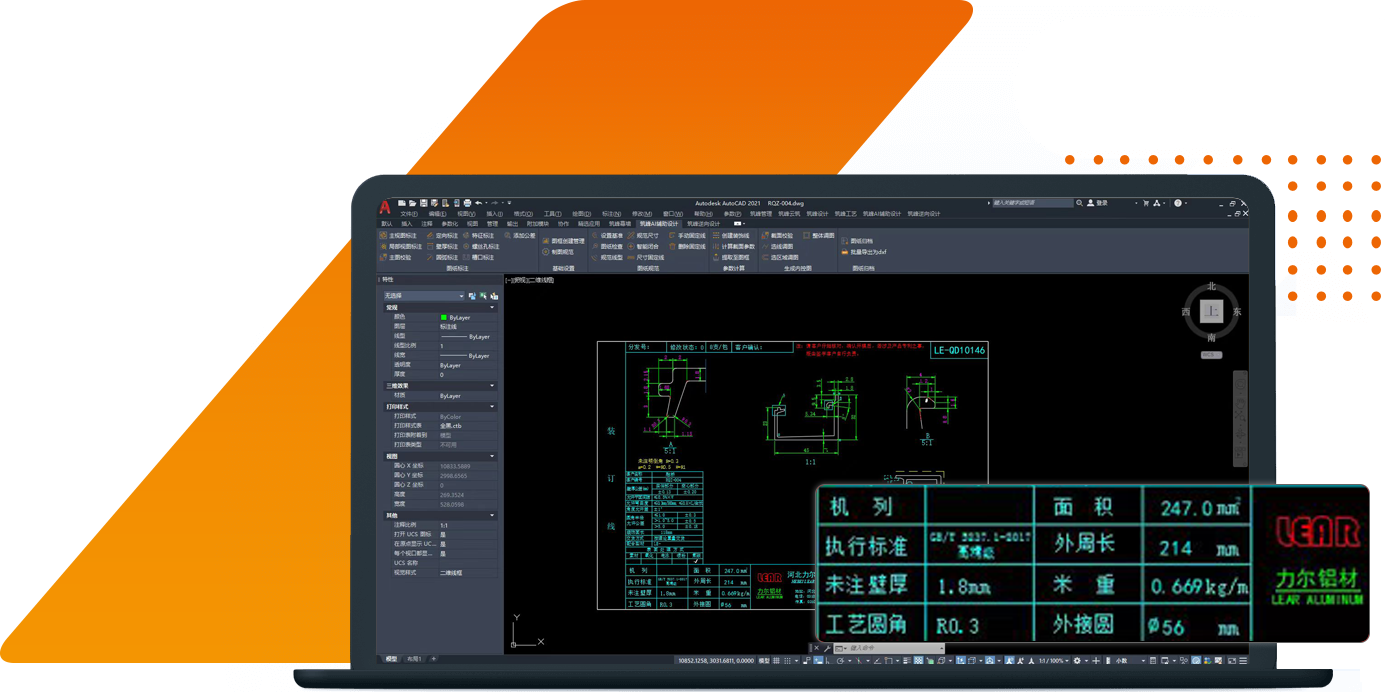This screenshot has width=1385, height=692.
Task: Click the 计算截面参数 ribbon tool
Action: pyautogui.click(x=735, y=246)
